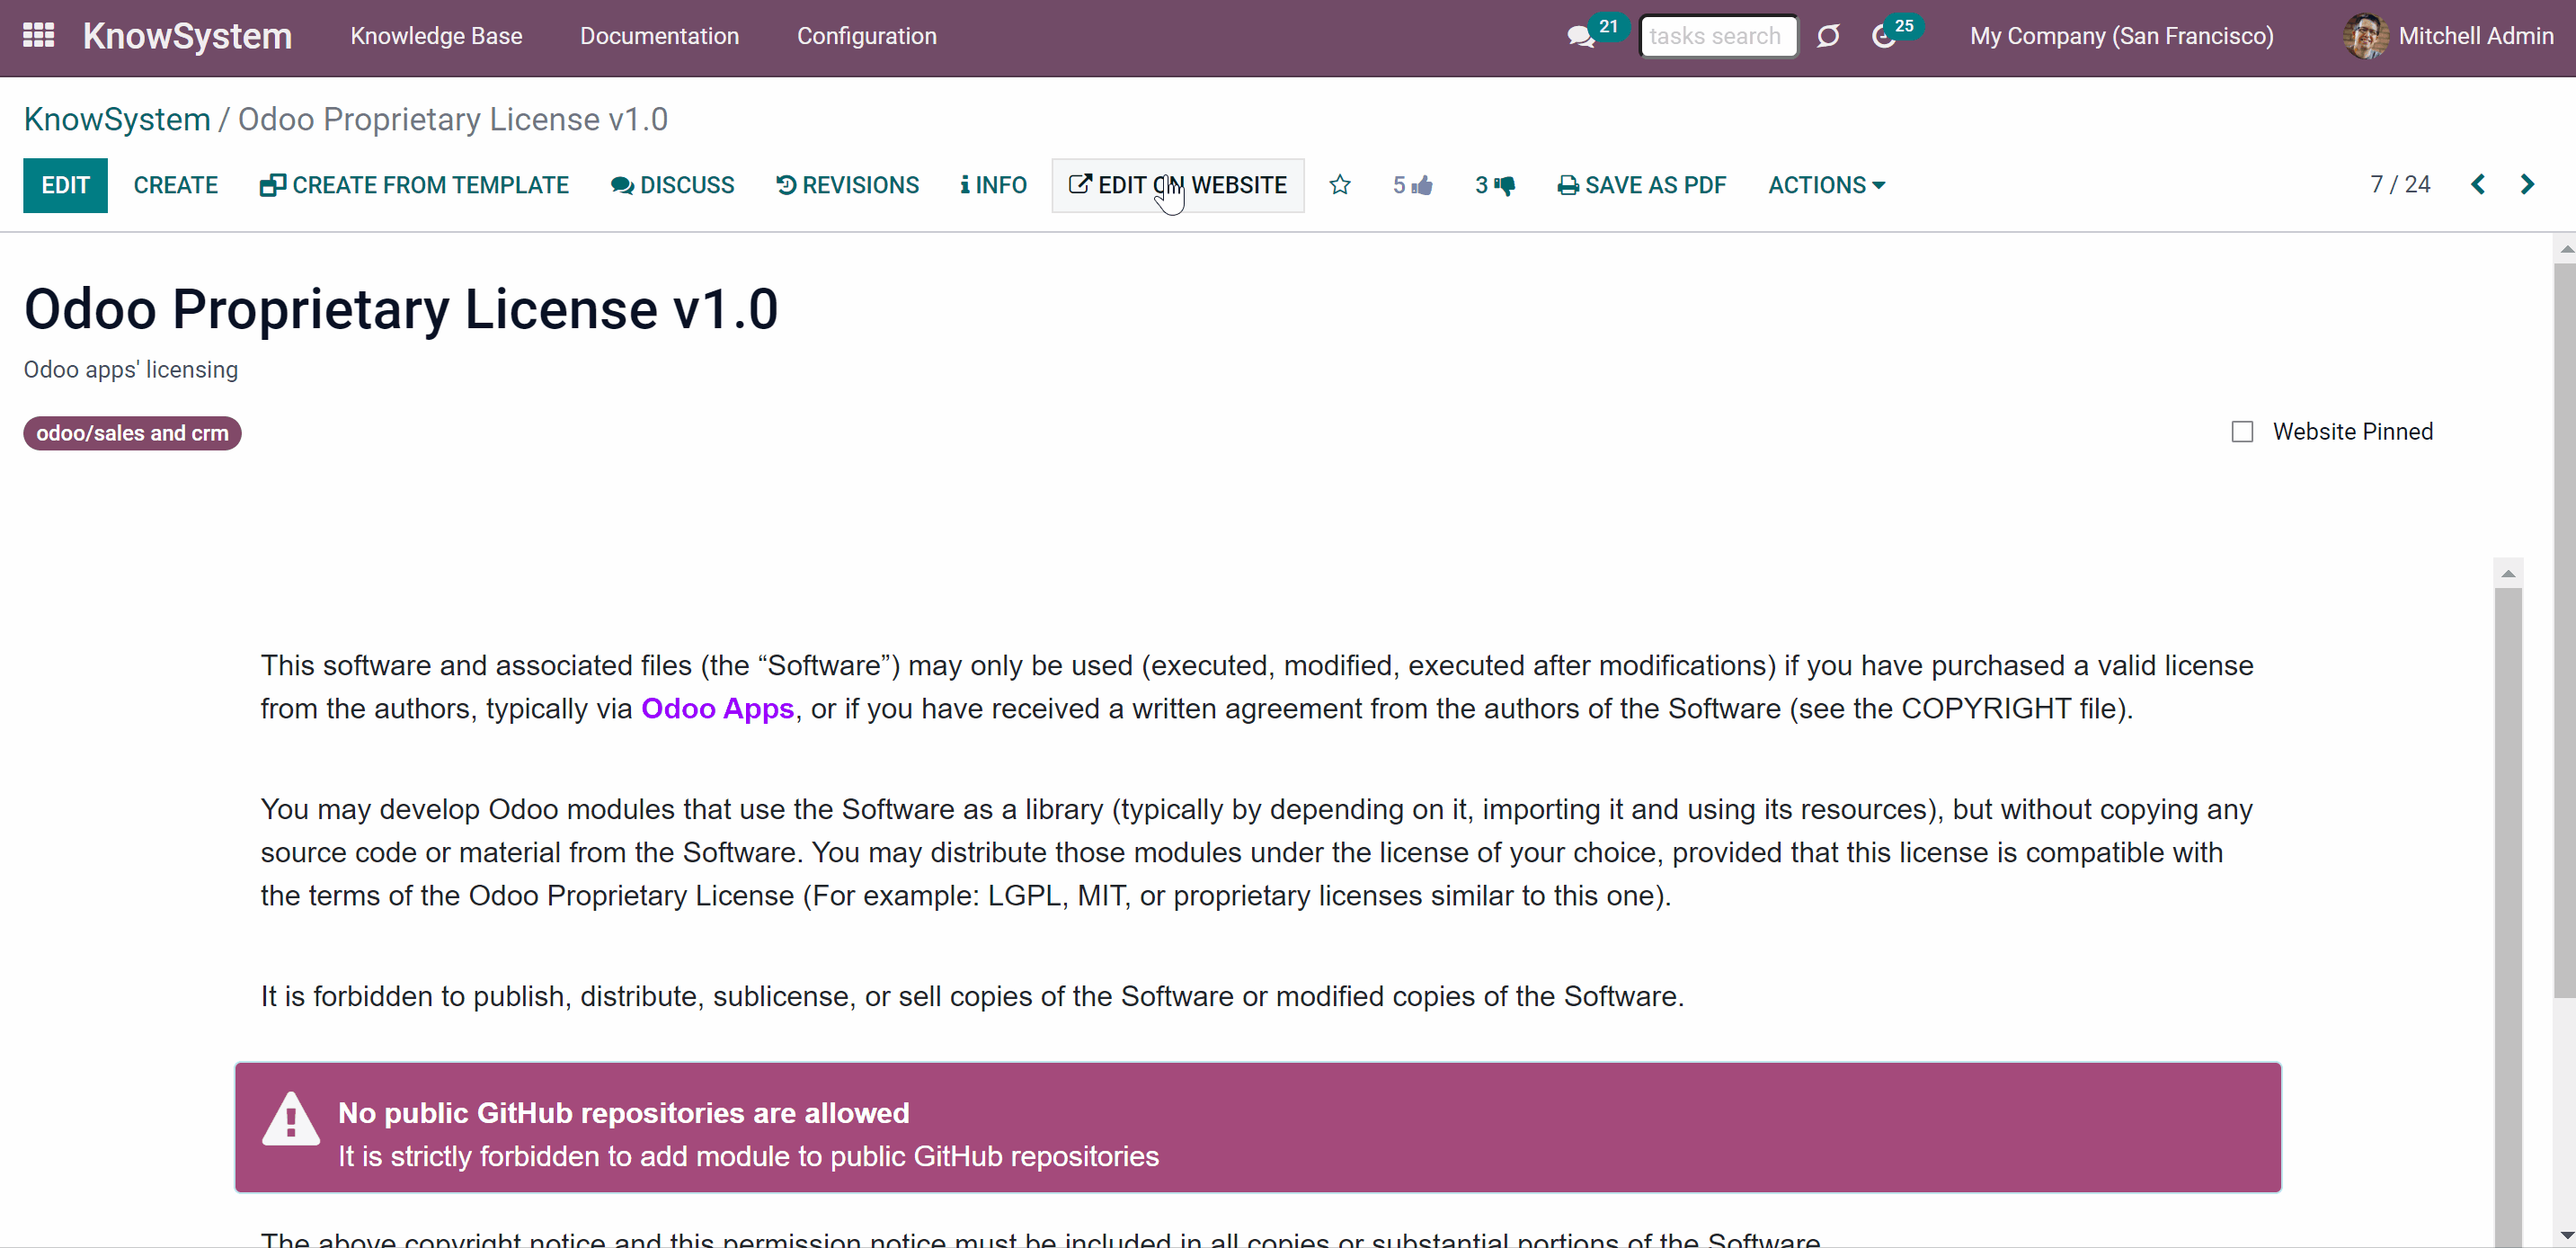
Task: Follow the Odoo Apps link
Action: pos(718,709)
